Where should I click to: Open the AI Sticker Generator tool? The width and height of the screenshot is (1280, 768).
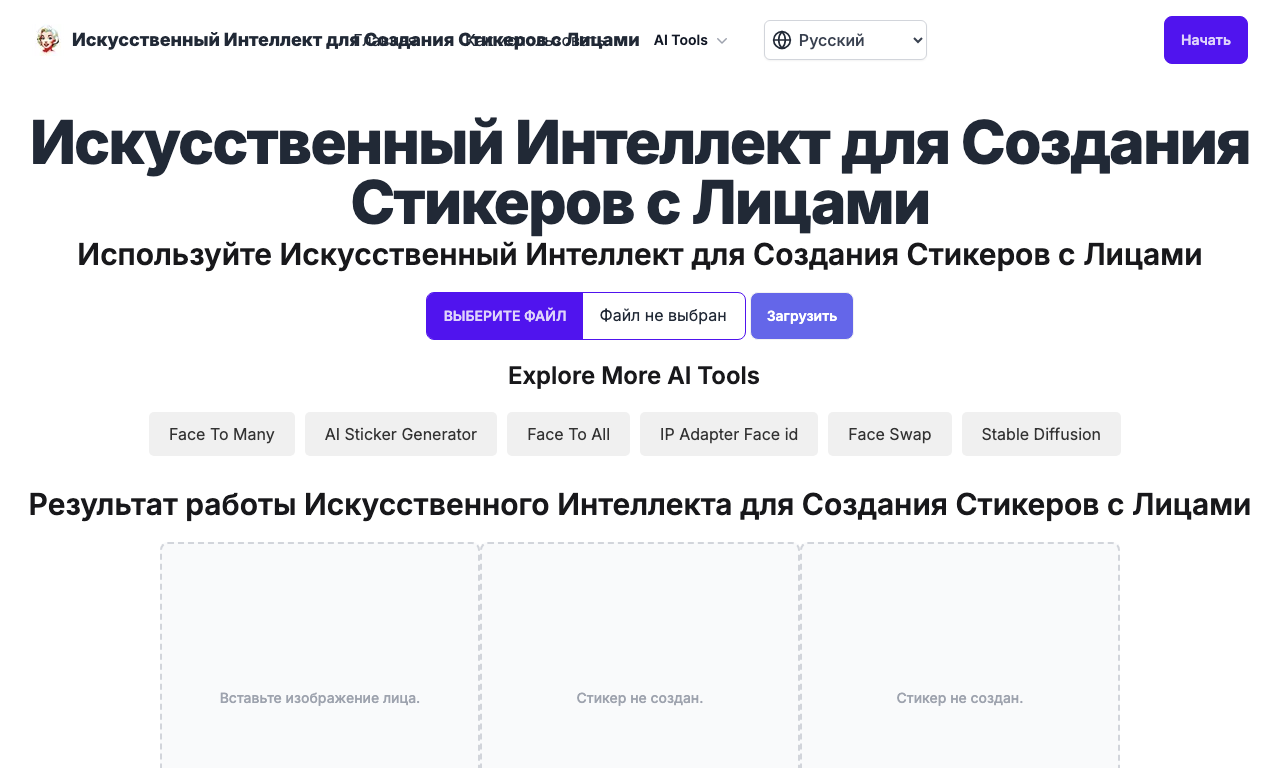[x=401, y=434]
